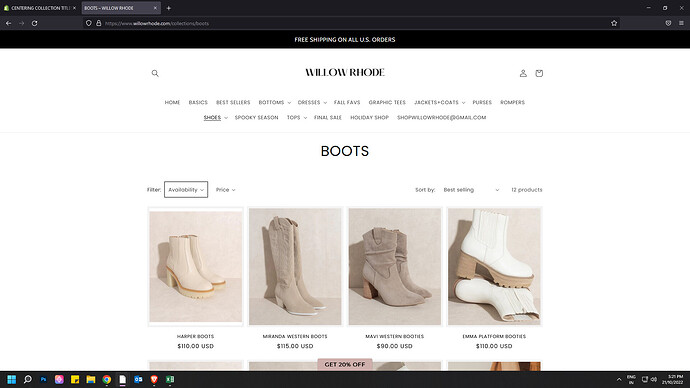Expand the Price filter dropdown
The image size is (690, 388).
click(x=225, y=190)
